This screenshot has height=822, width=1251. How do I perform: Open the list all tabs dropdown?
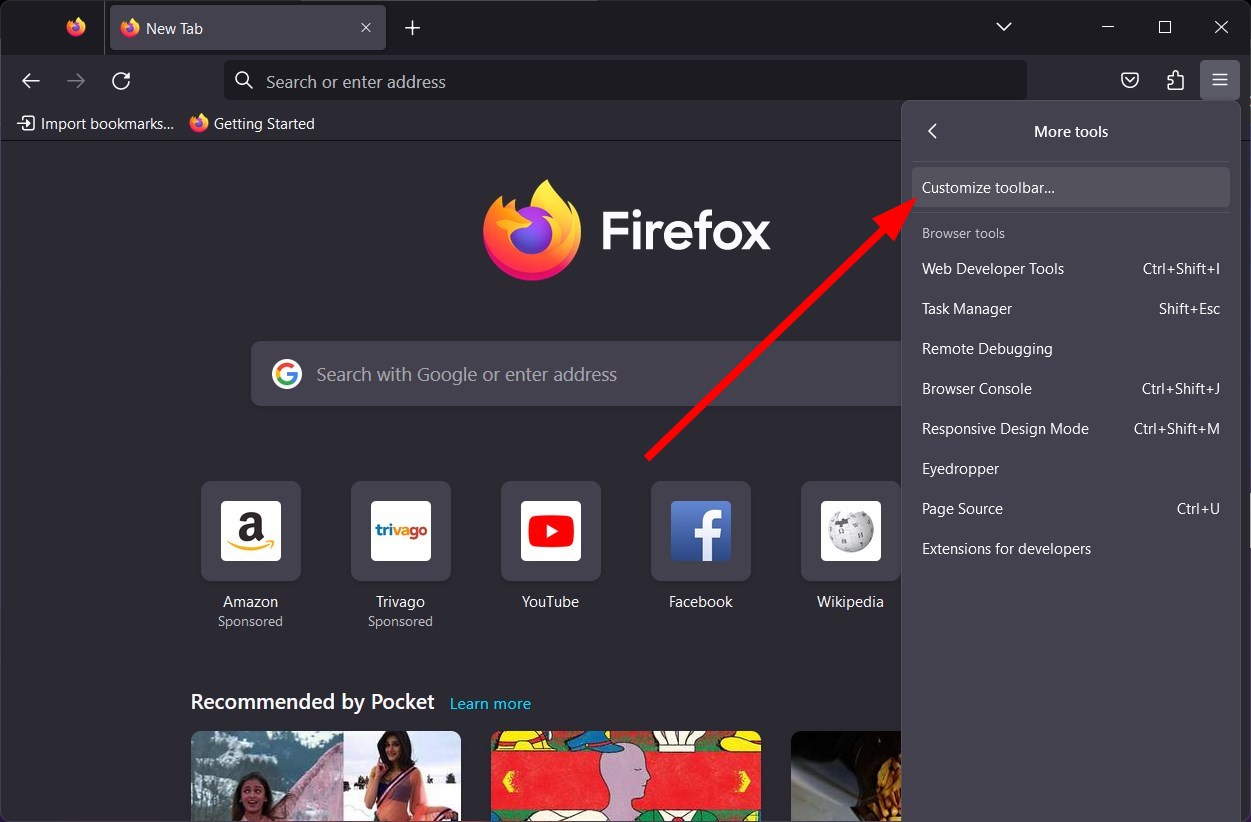click(1004, 28)
